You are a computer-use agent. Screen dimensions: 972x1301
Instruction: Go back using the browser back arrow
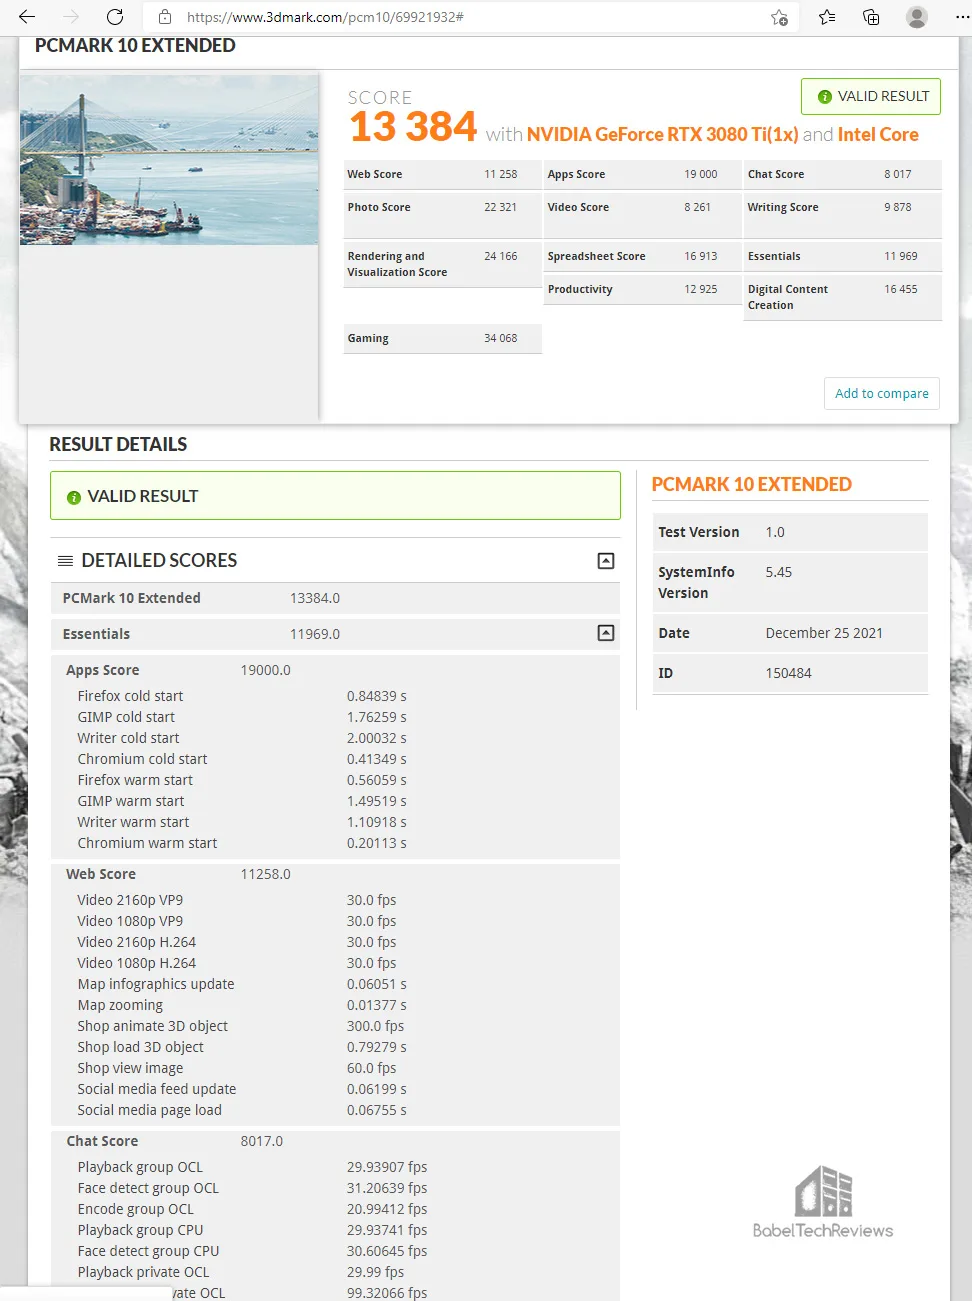pos(27,17)
